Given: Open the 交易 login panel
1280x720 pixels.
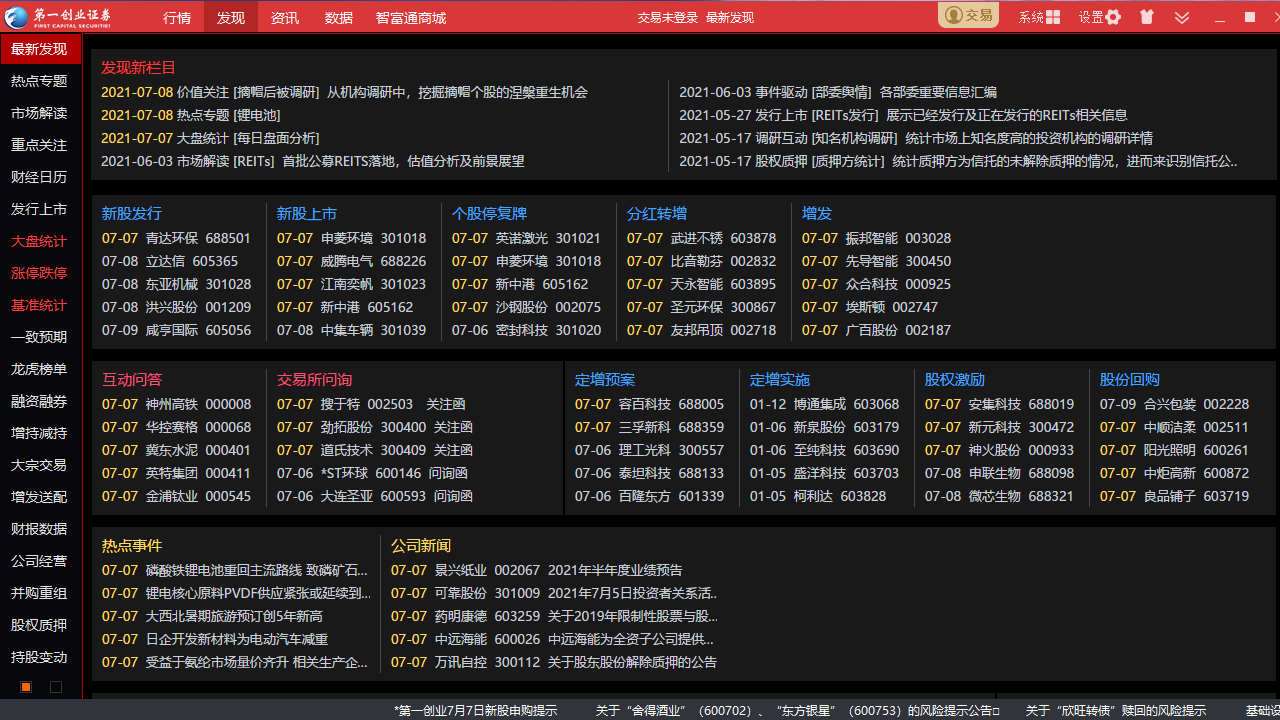Looking at the screenshot, I should pyautogui.click(x=967, y=15).
